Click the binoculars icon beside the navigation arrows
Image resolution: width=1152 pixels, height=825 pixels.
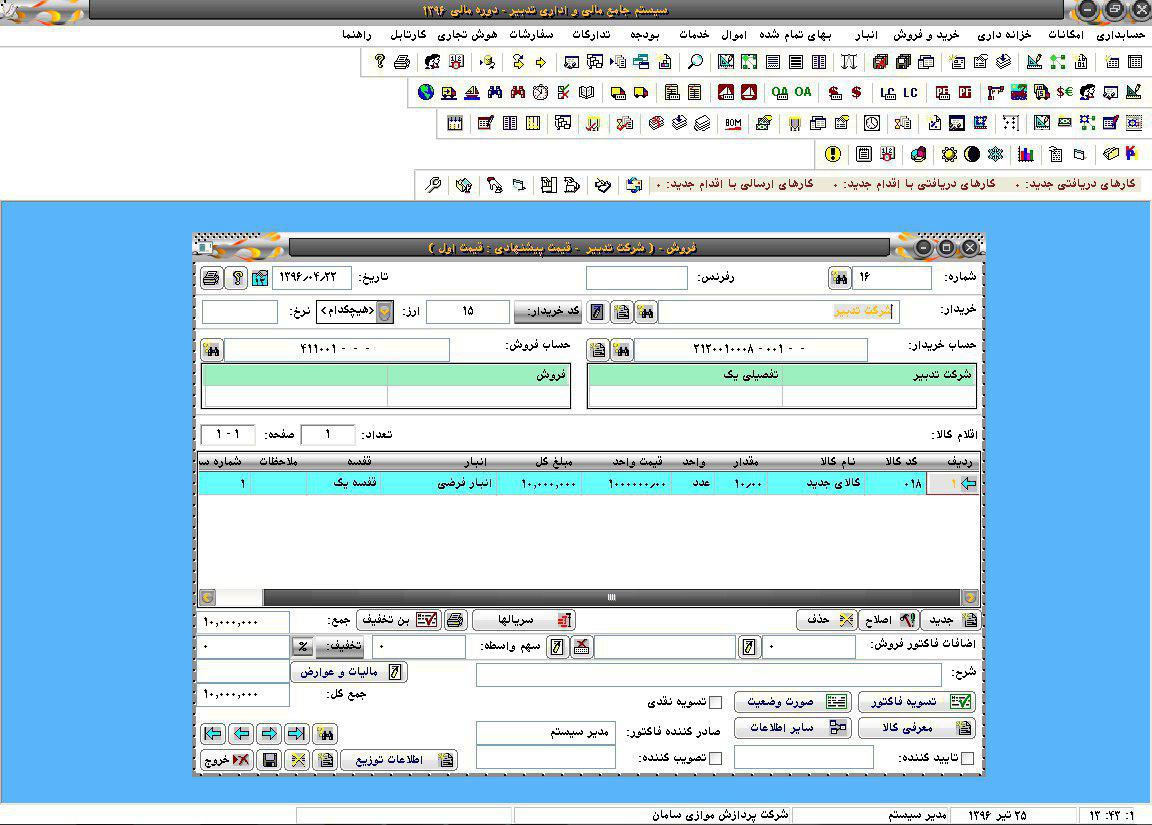pyautogui.click(x=325, y=733)
